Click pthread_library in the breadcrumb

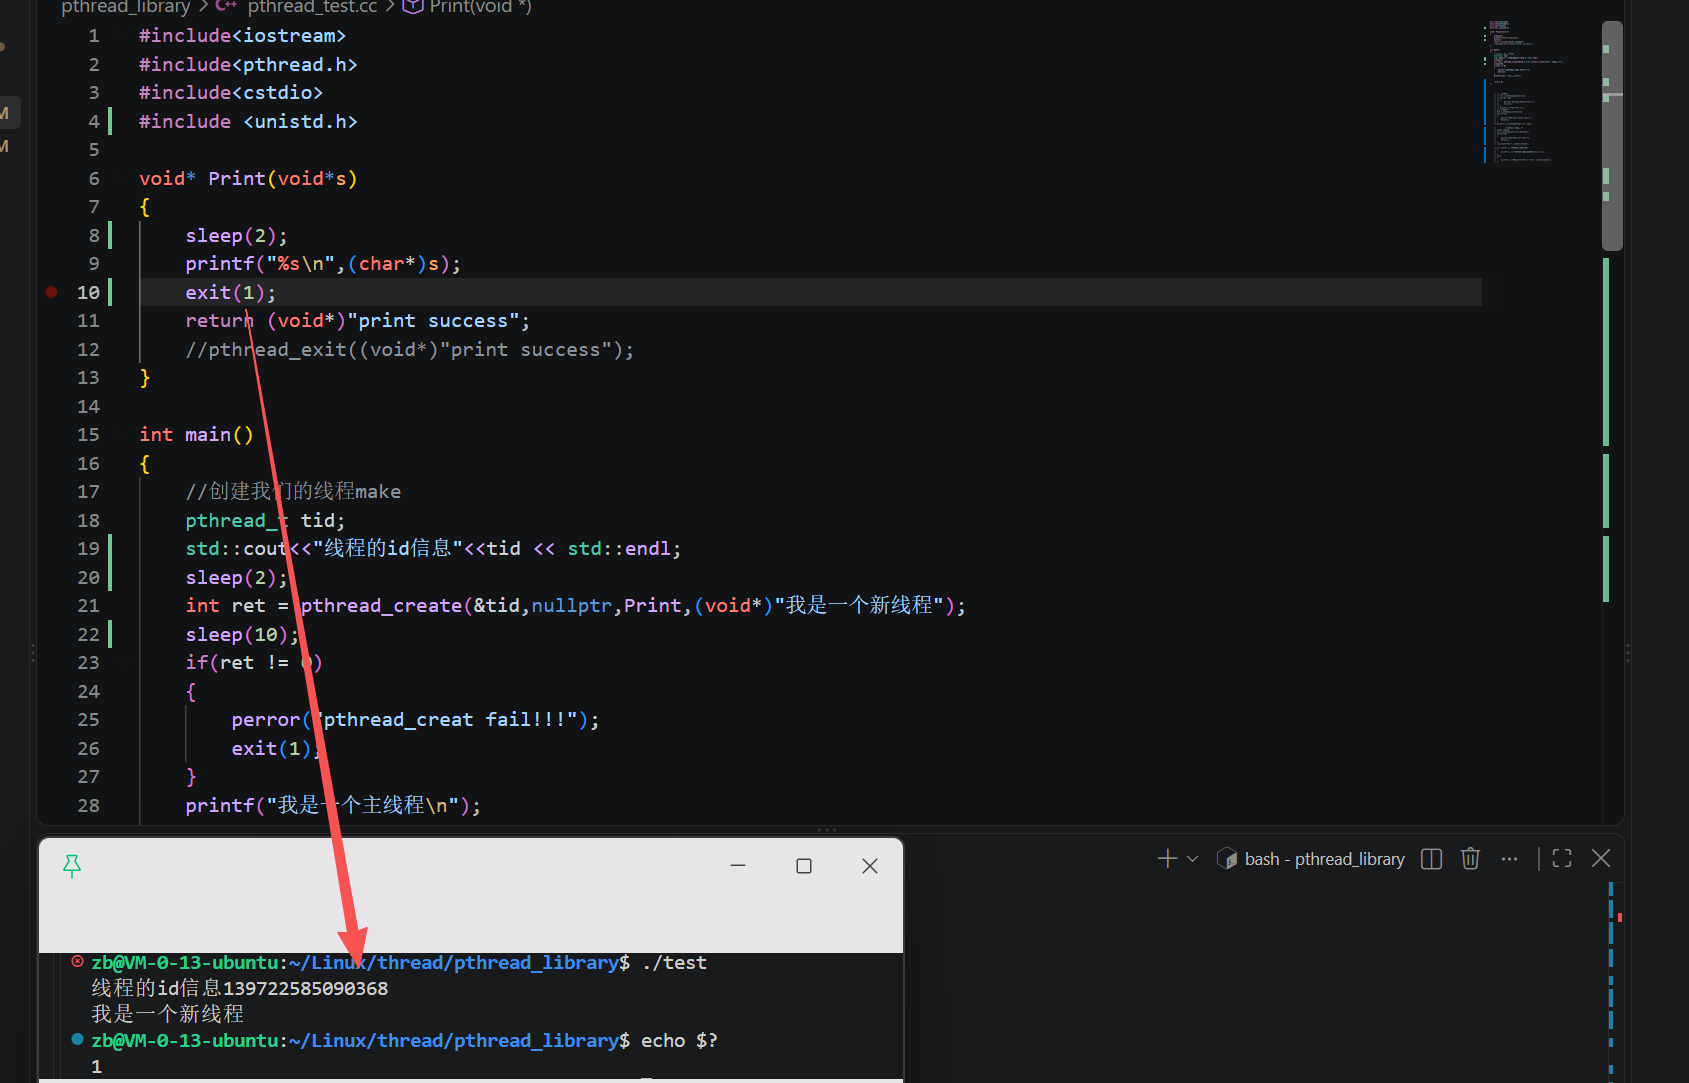125,7
